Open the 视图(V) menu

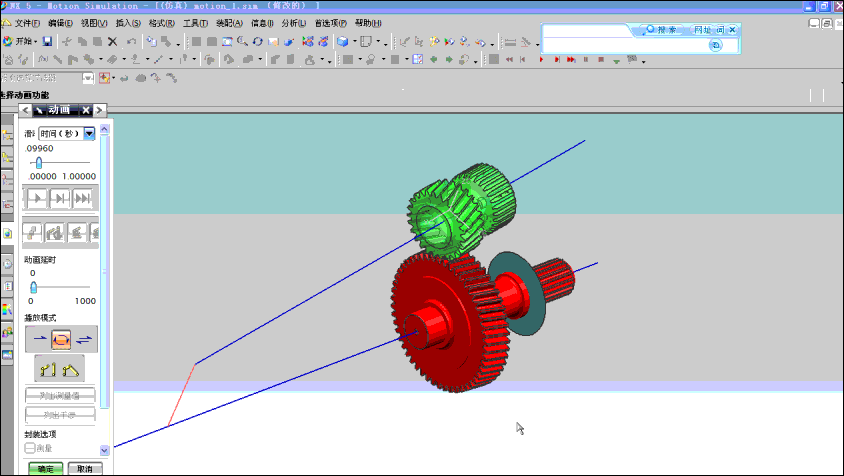[94, 23]
